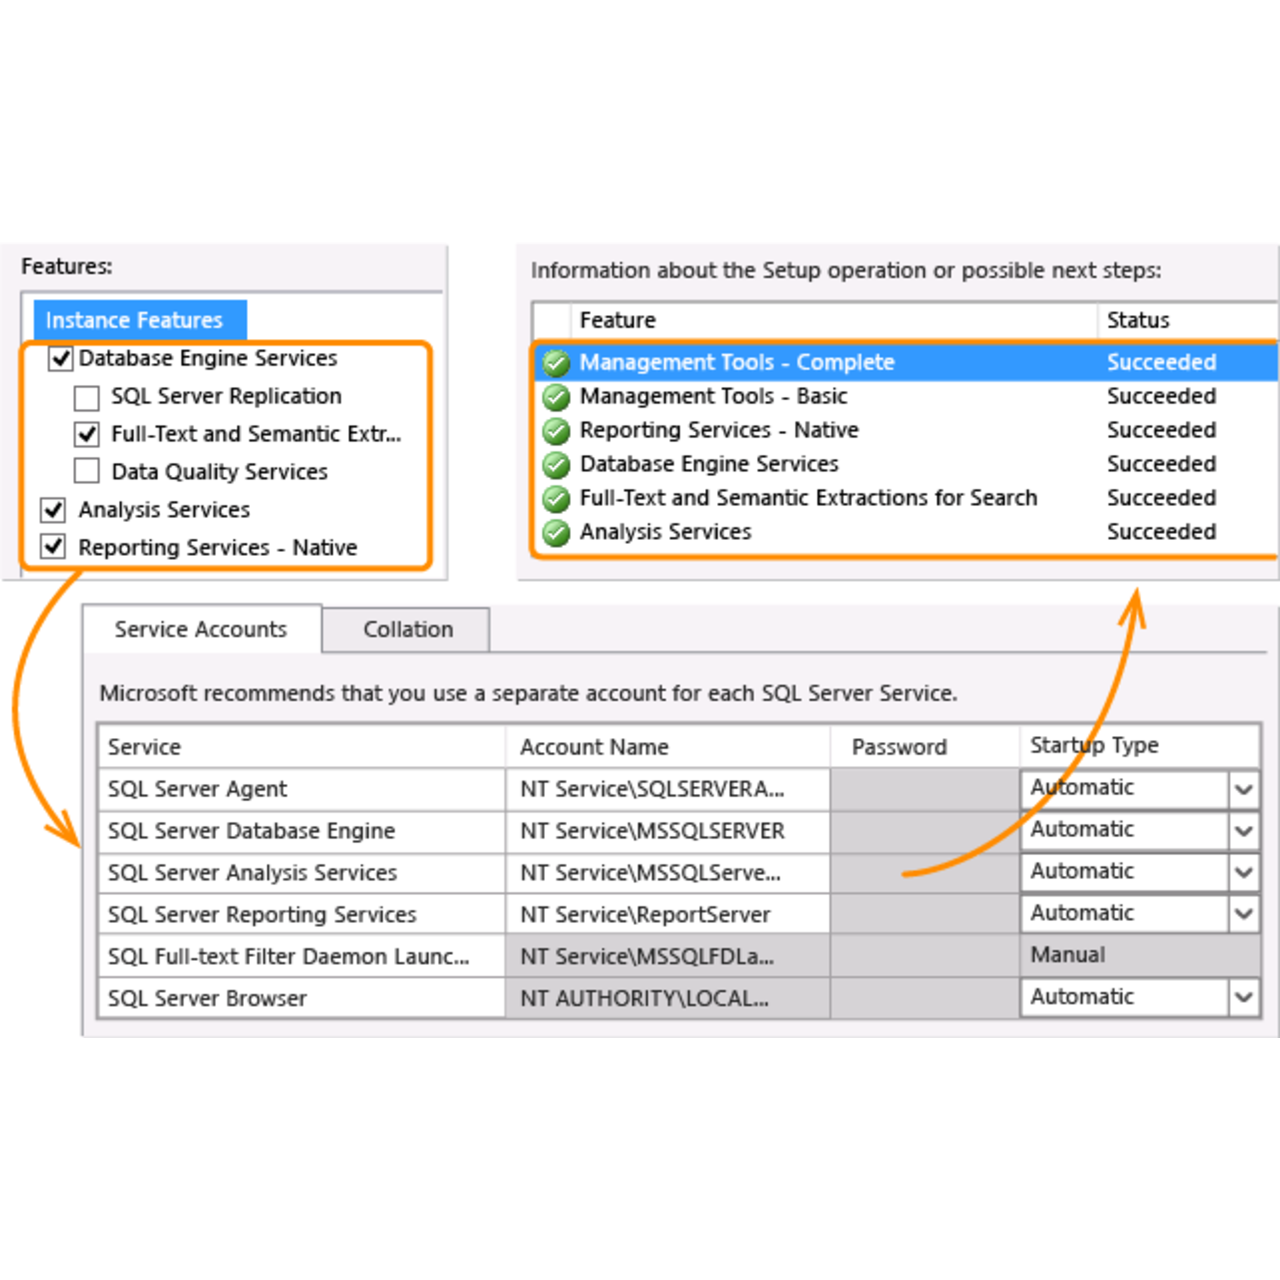Click green check icon for Reporting Services - Native
This screenshot has height=1280, width=1280.
tap(556, 431)
